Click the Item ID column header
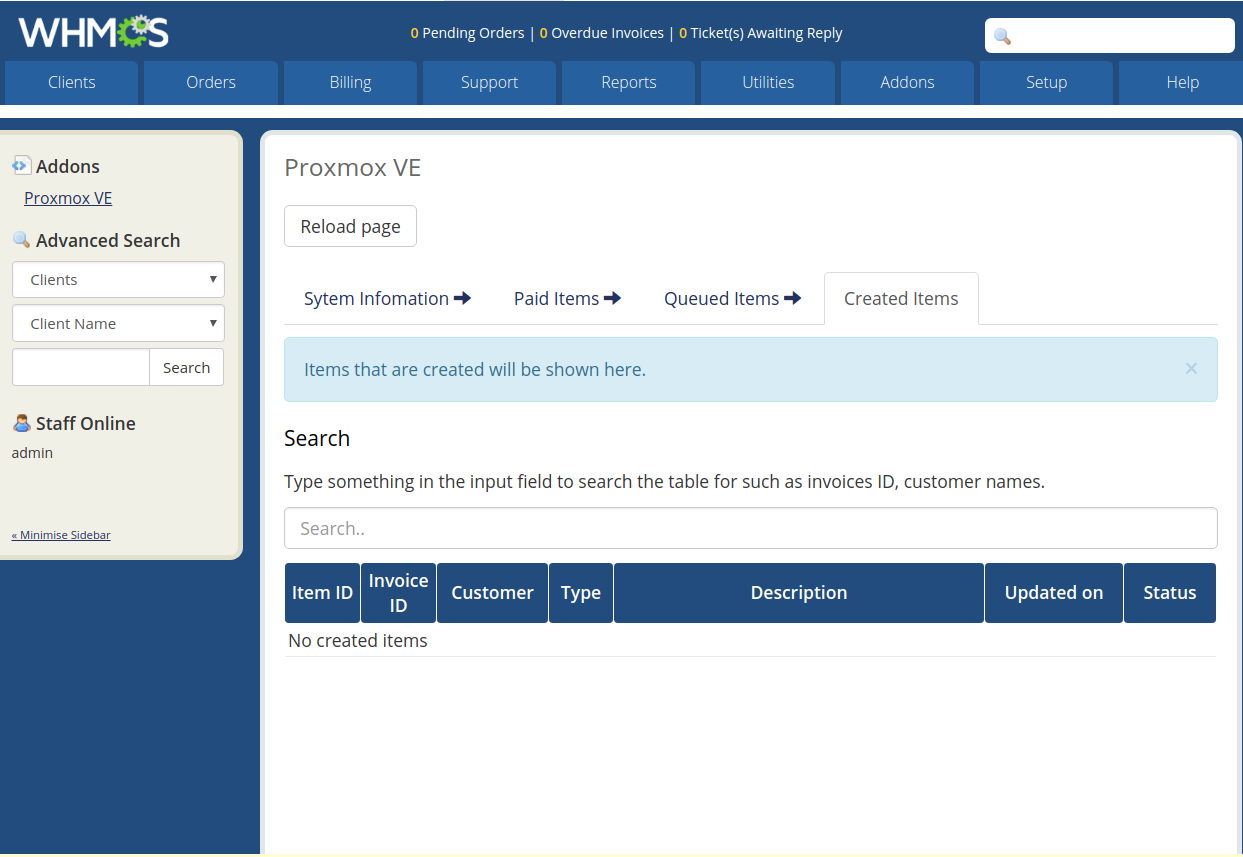This screenshot has width=1243, height=857. coord(322,593)
